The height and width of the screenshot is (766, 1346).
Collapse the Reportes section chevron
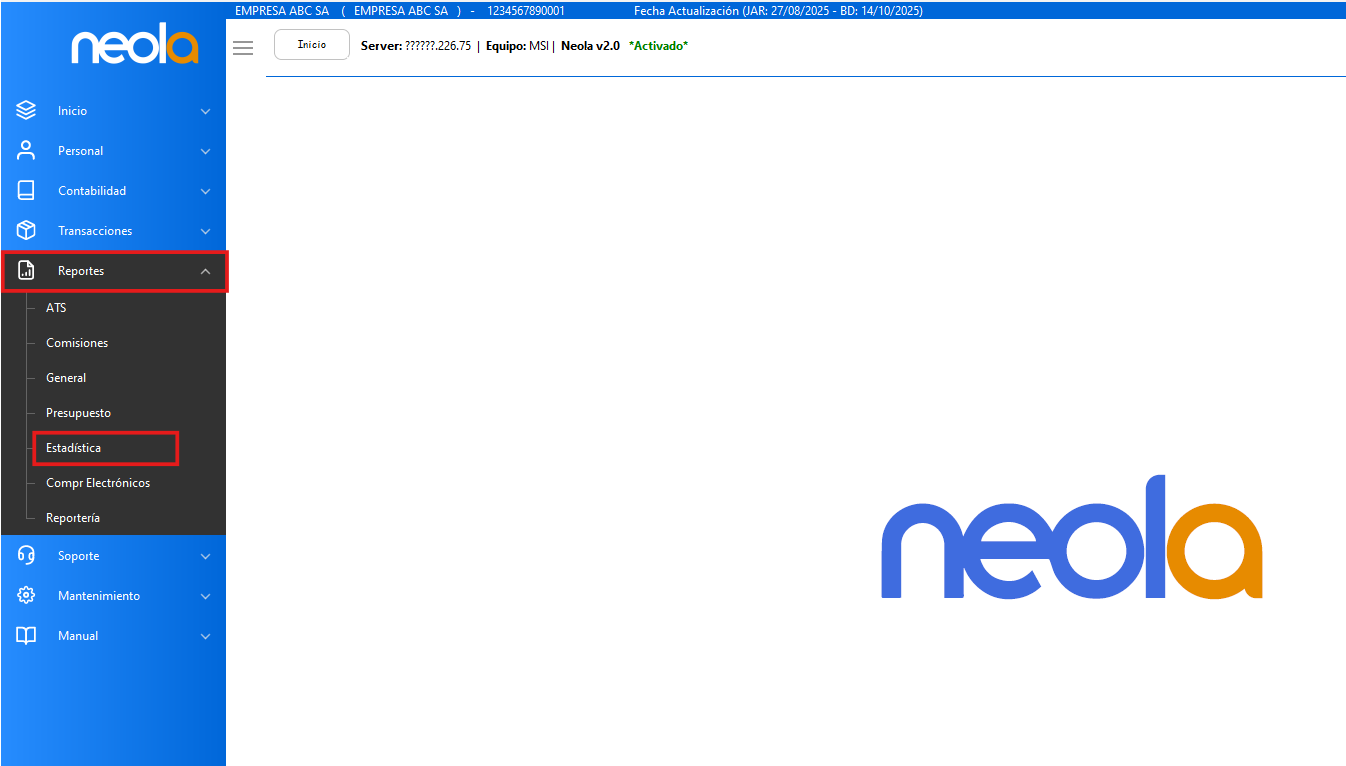point(205,272)
